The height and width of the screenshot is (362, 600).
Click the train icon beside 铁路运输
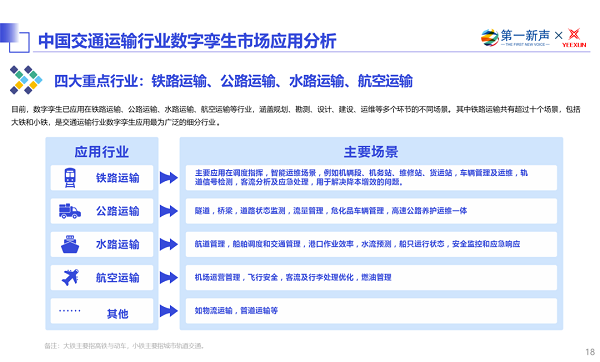tap(70, 178)
